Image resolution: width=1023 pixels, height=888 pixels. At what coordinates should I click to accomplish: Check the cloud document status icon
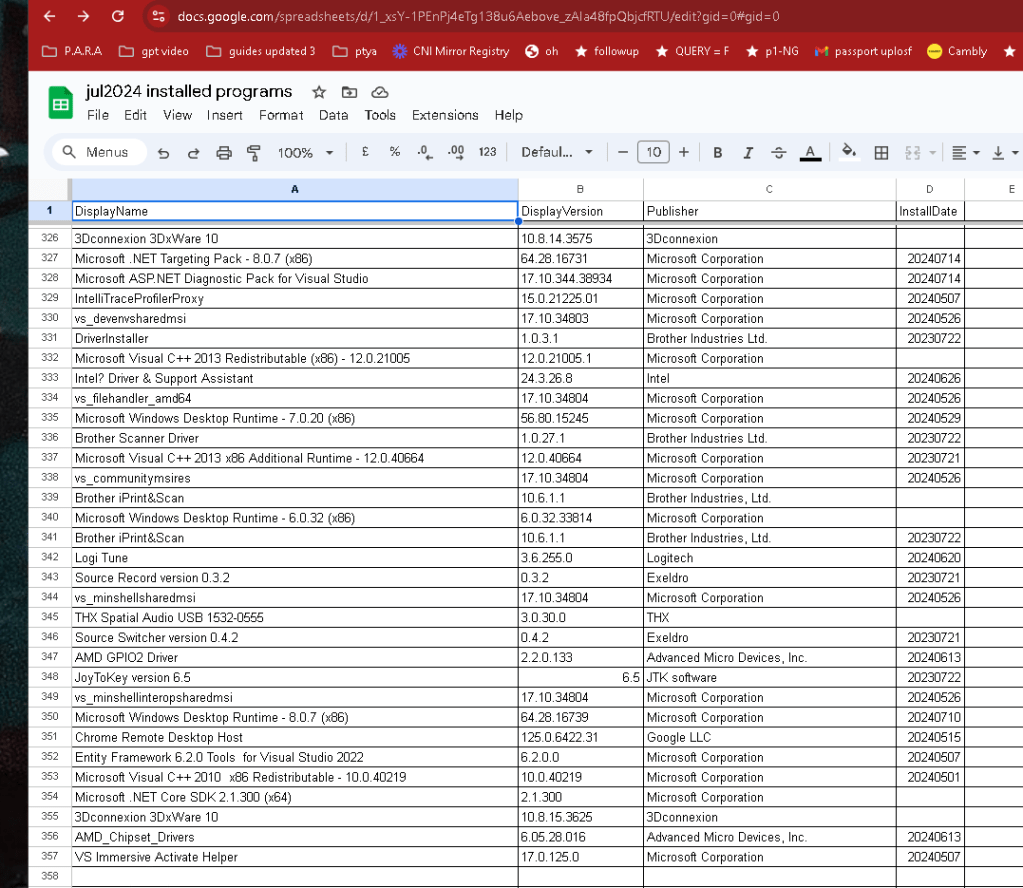(x=380, y=92)
